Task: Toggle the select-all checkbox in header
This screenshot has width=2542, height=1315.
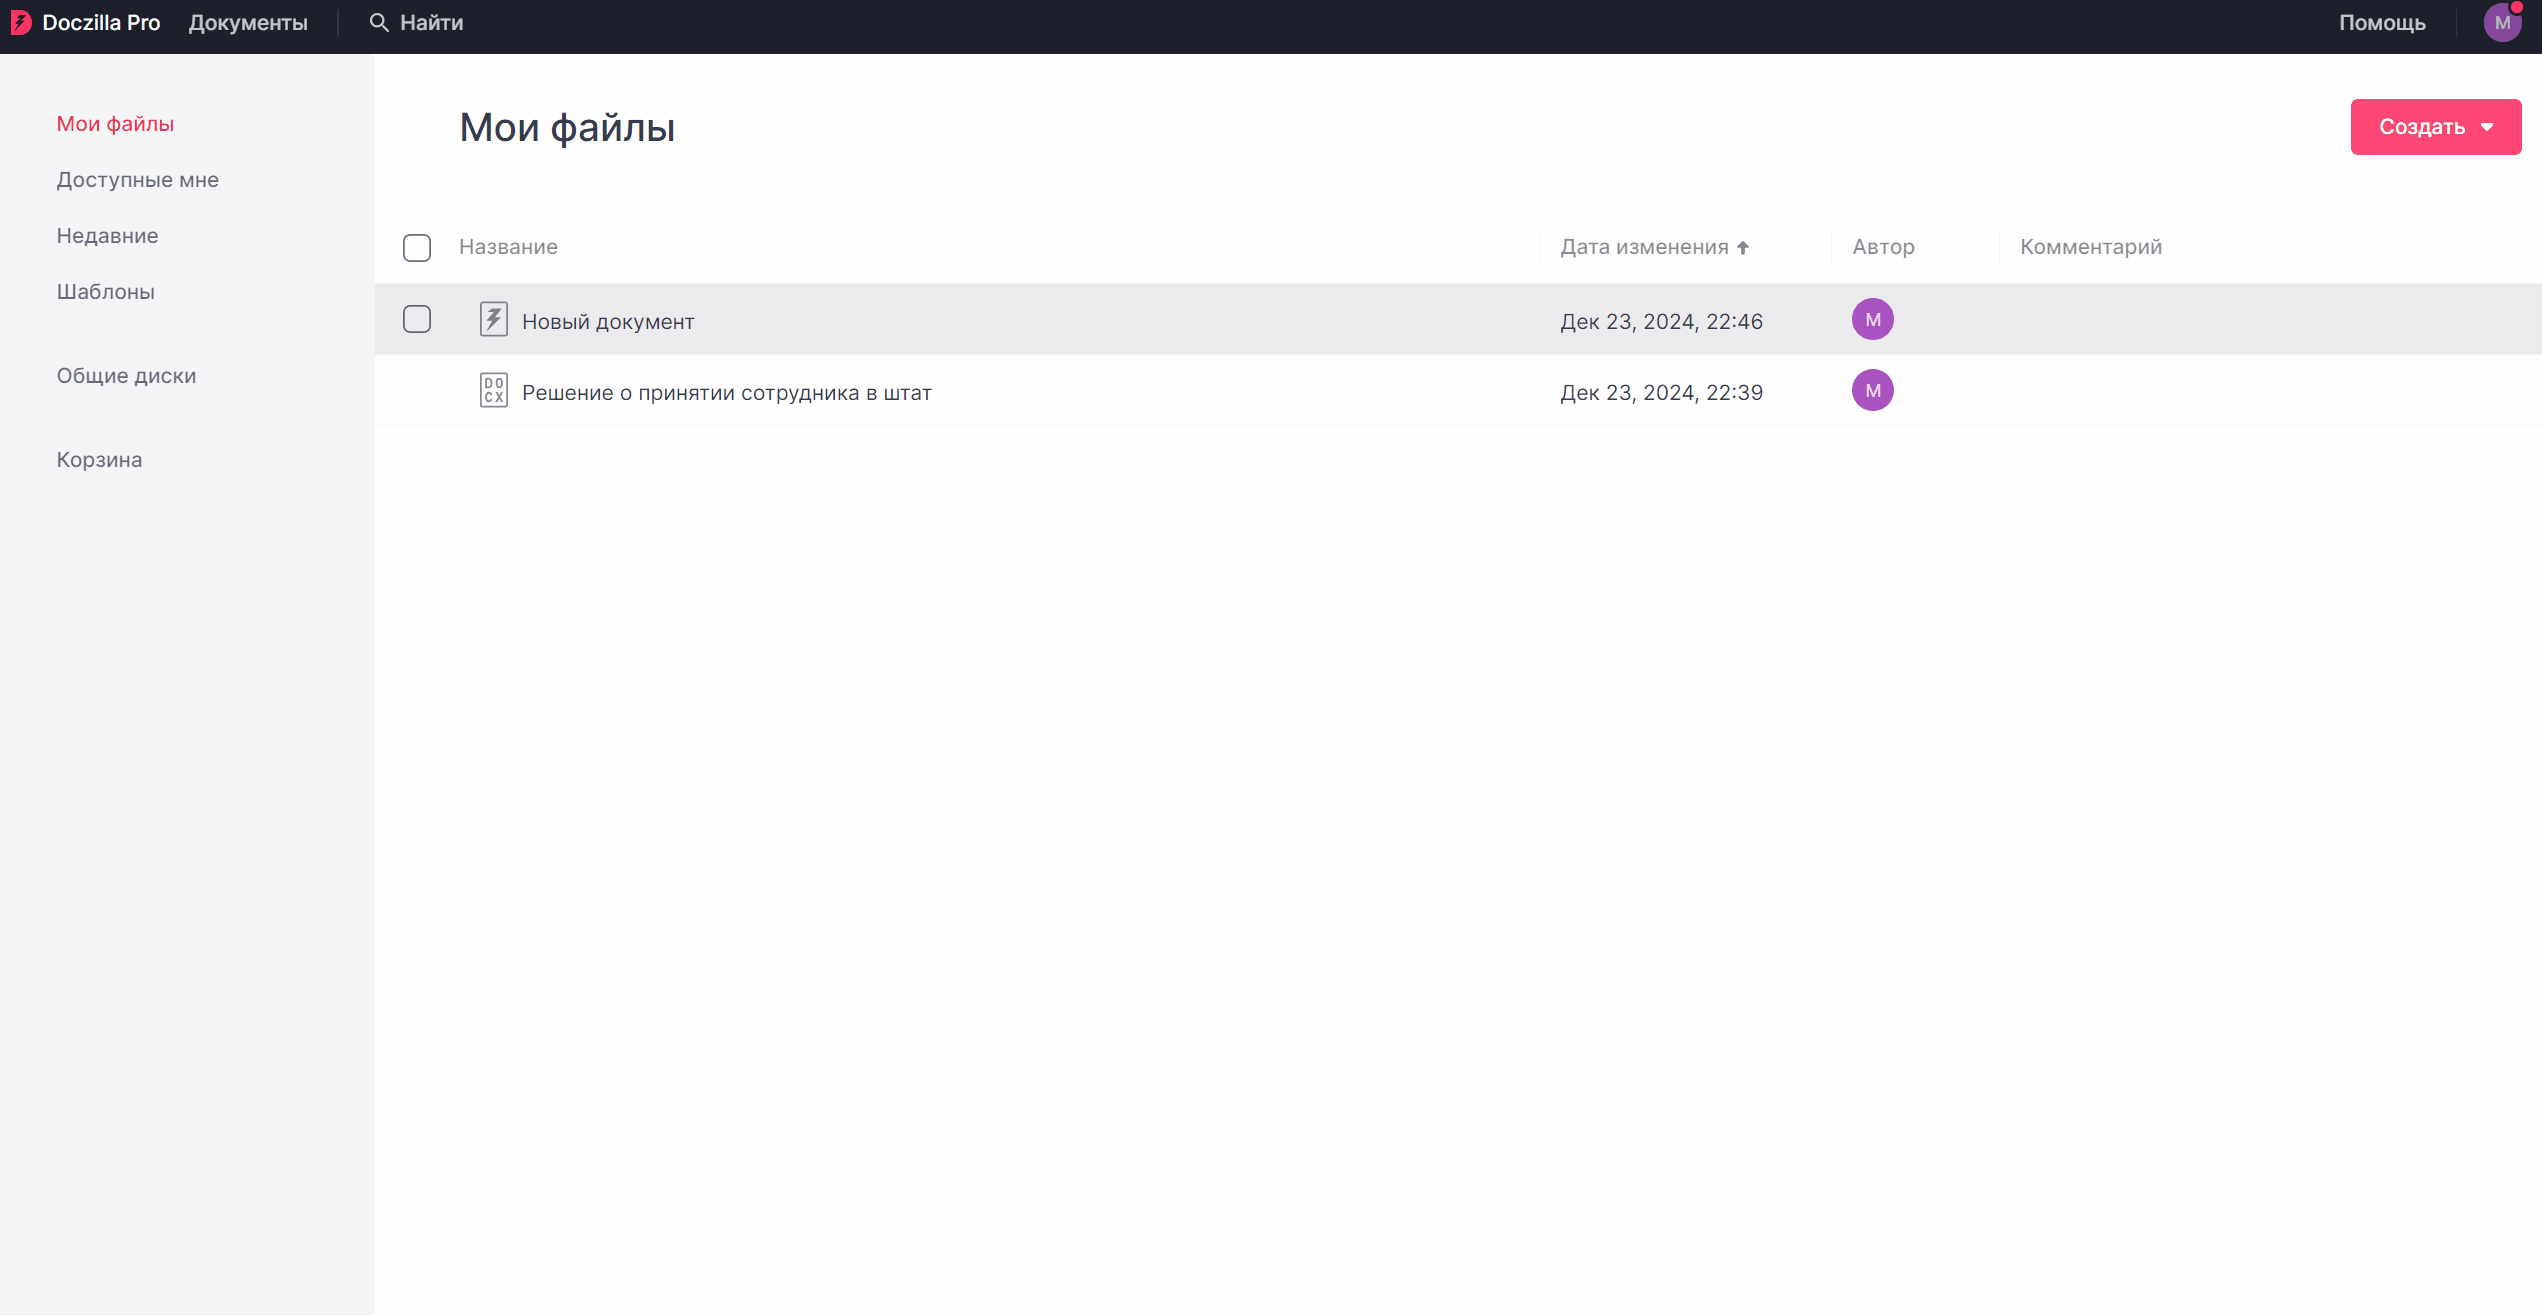Action: 417,248
